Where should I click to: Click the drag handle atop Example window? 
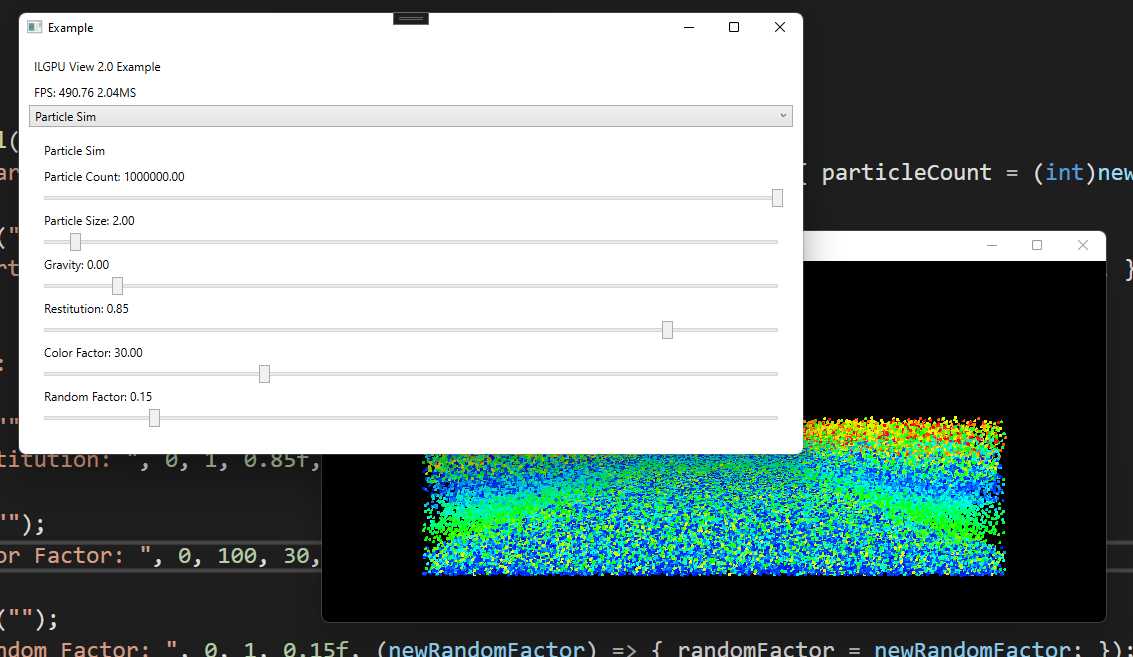(410, 19)
